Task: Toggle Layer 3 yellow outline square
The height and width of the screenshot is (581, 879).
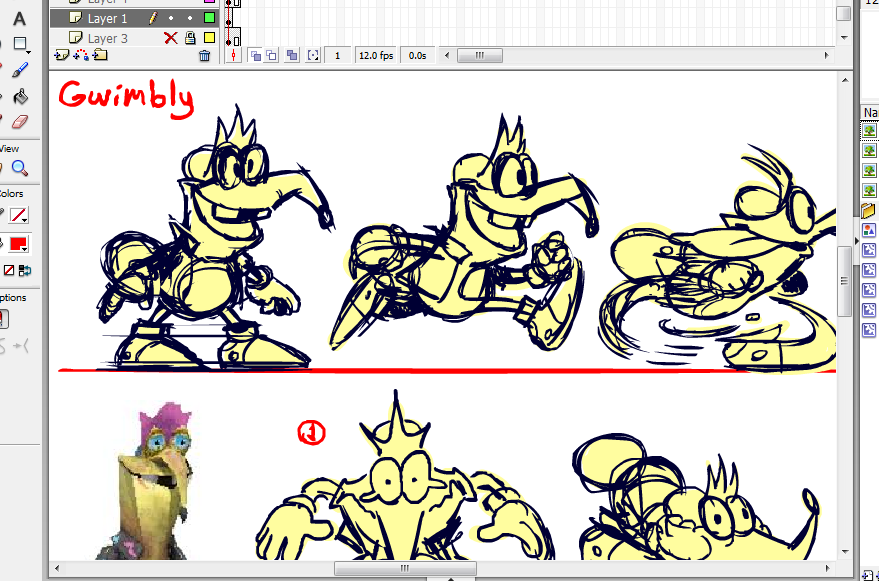Action: coord(209,38)
